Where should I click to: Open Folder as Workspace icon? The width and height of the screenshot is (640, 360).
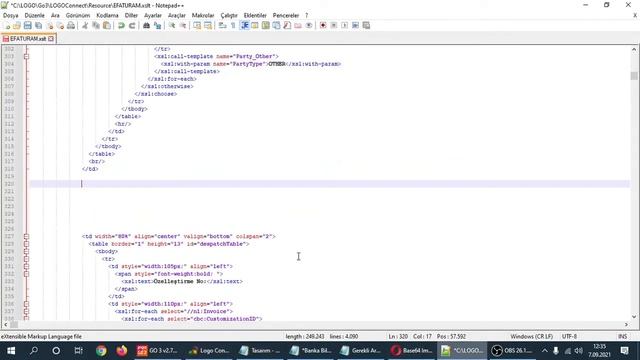click(x=298, y=26)
